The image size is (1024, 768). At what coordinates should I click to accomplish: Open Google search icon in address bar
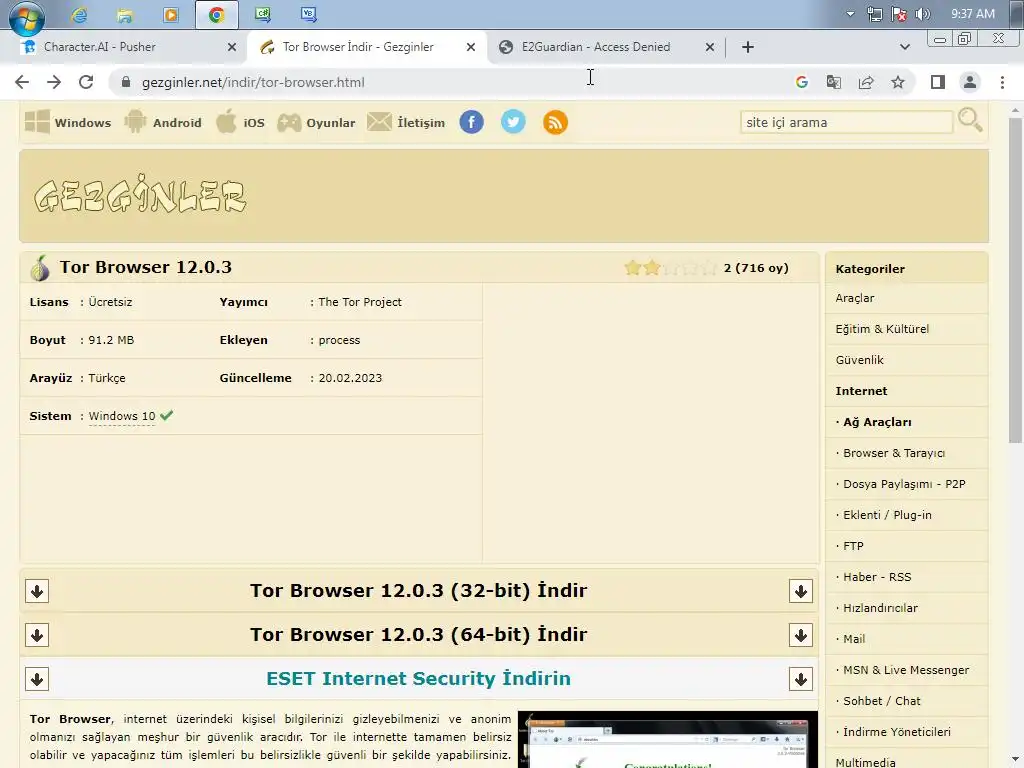click(x=802, y=82)
